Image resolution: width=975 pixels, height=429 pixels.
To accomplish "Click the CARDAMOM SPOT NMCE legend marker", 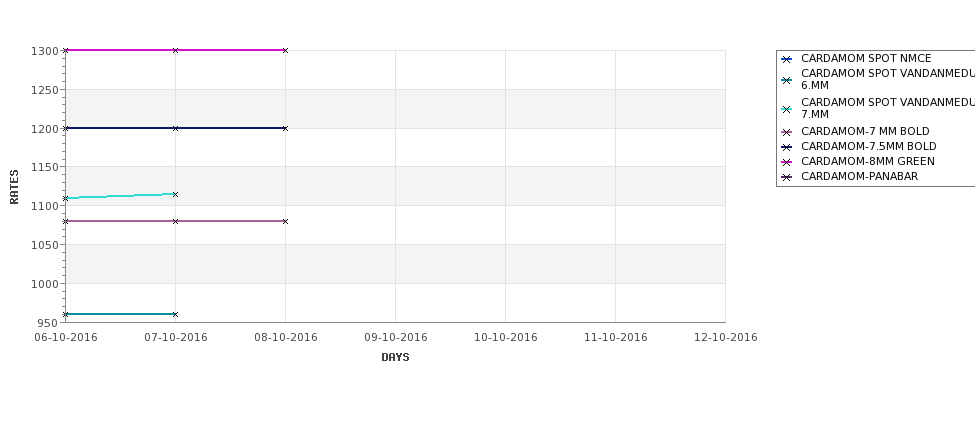I will tap(786, 59).
